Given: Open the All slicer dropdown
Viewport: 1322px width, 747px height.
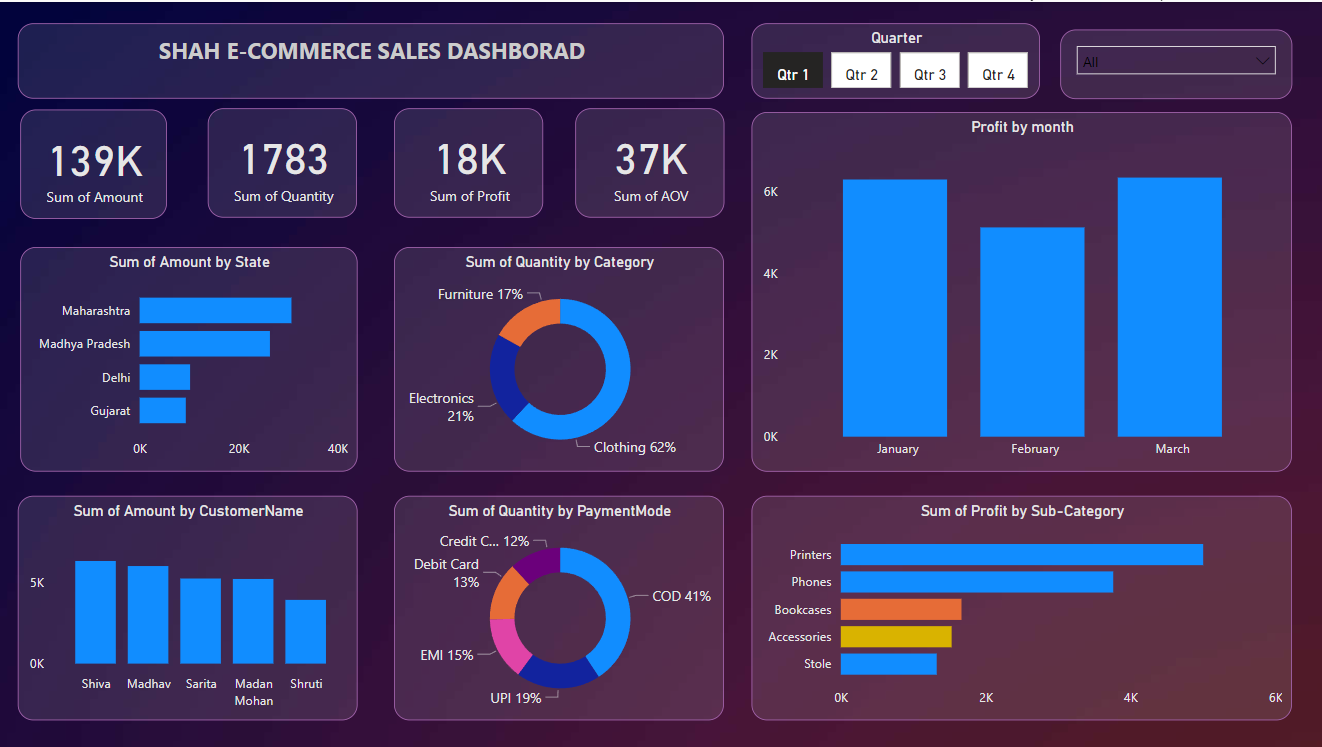Looking at the screenshot, I should tap(1175, 60).
